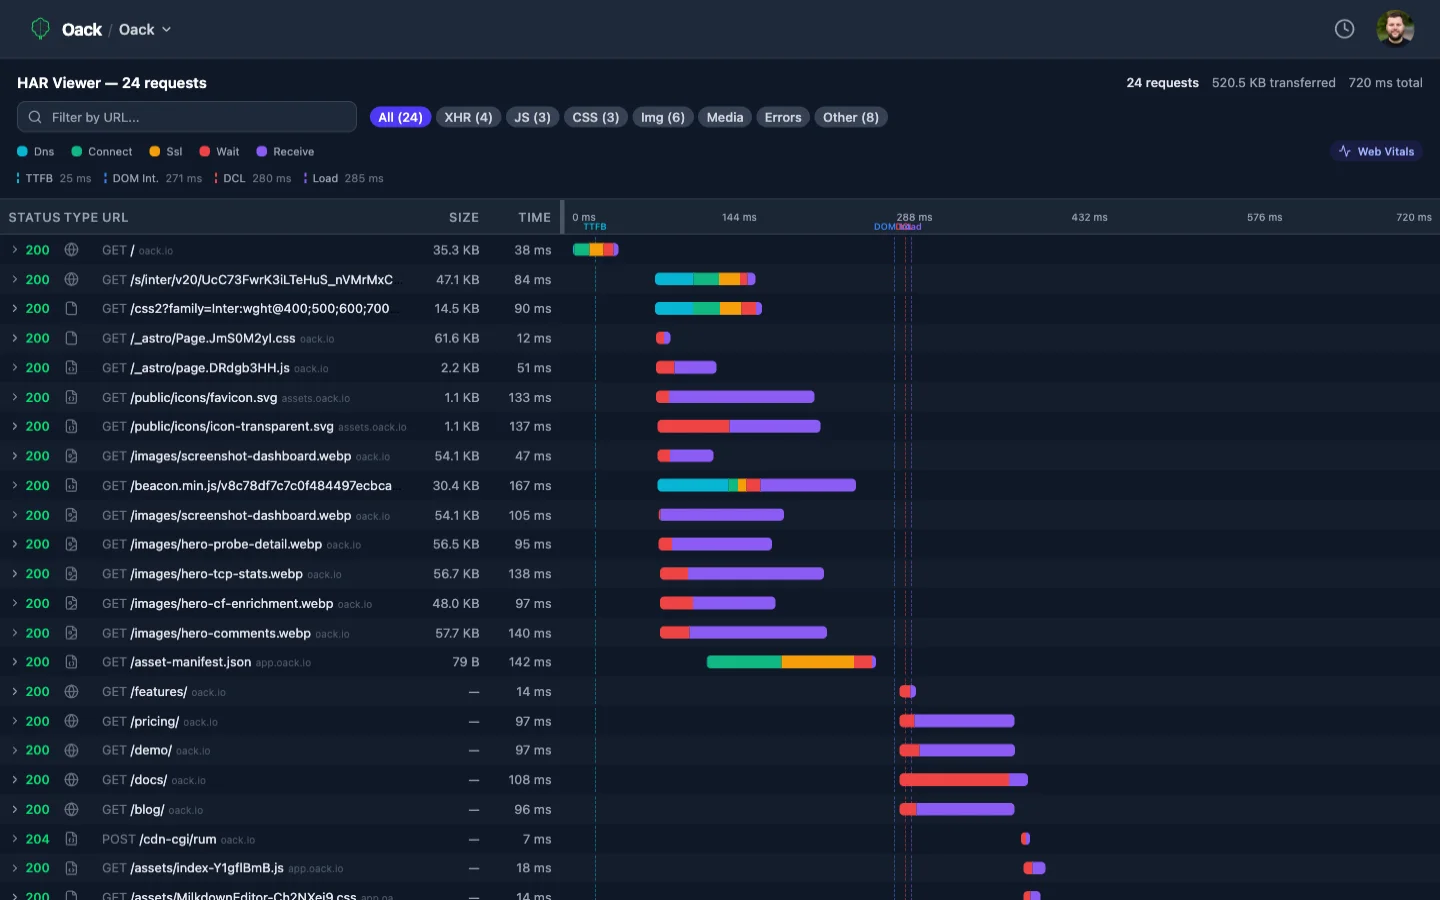This screenshot has width=1440, height=900.
Task: Click the image type icon for hero-tcp-stats.webp row
Action: 71,574
